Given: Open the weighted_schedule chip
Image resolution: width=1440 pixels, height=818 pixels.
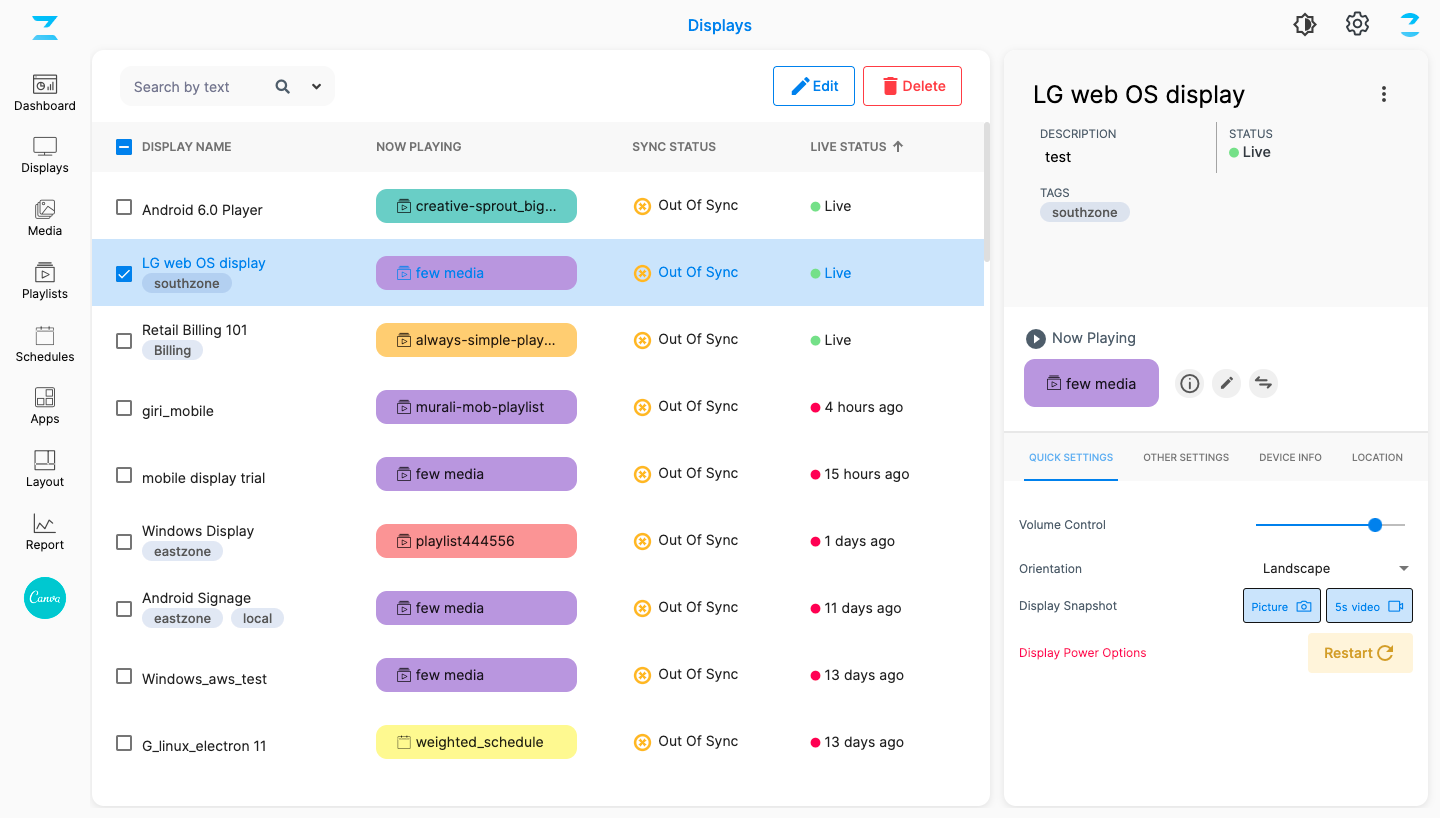Looking at the screenshot, I should pos(476,742).
